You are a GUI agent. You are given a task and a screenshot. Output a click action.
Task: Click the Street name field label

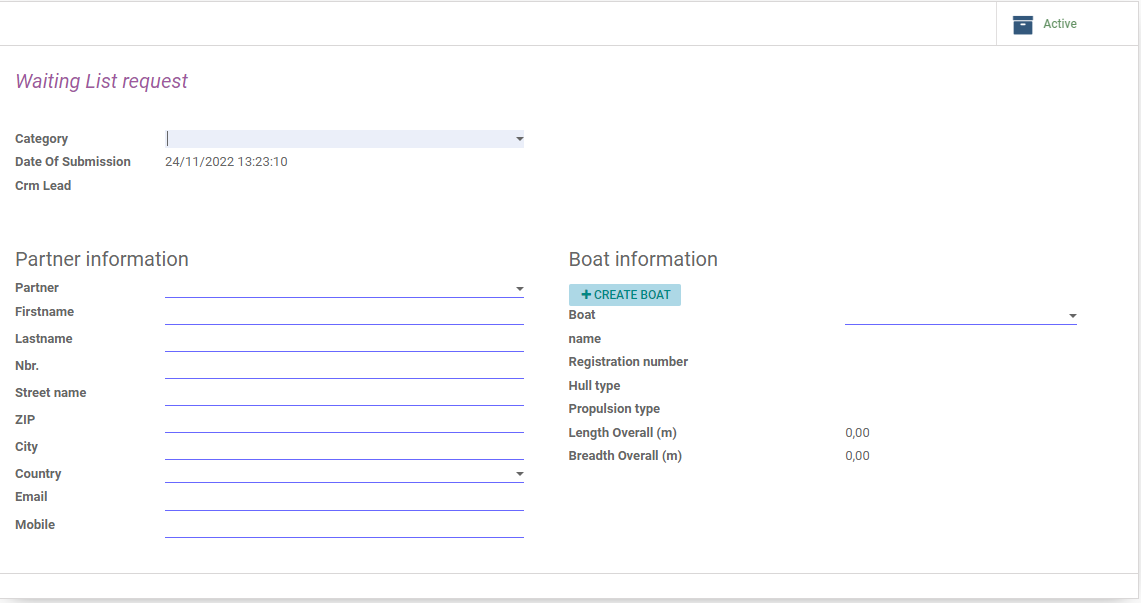pos(51,393)
